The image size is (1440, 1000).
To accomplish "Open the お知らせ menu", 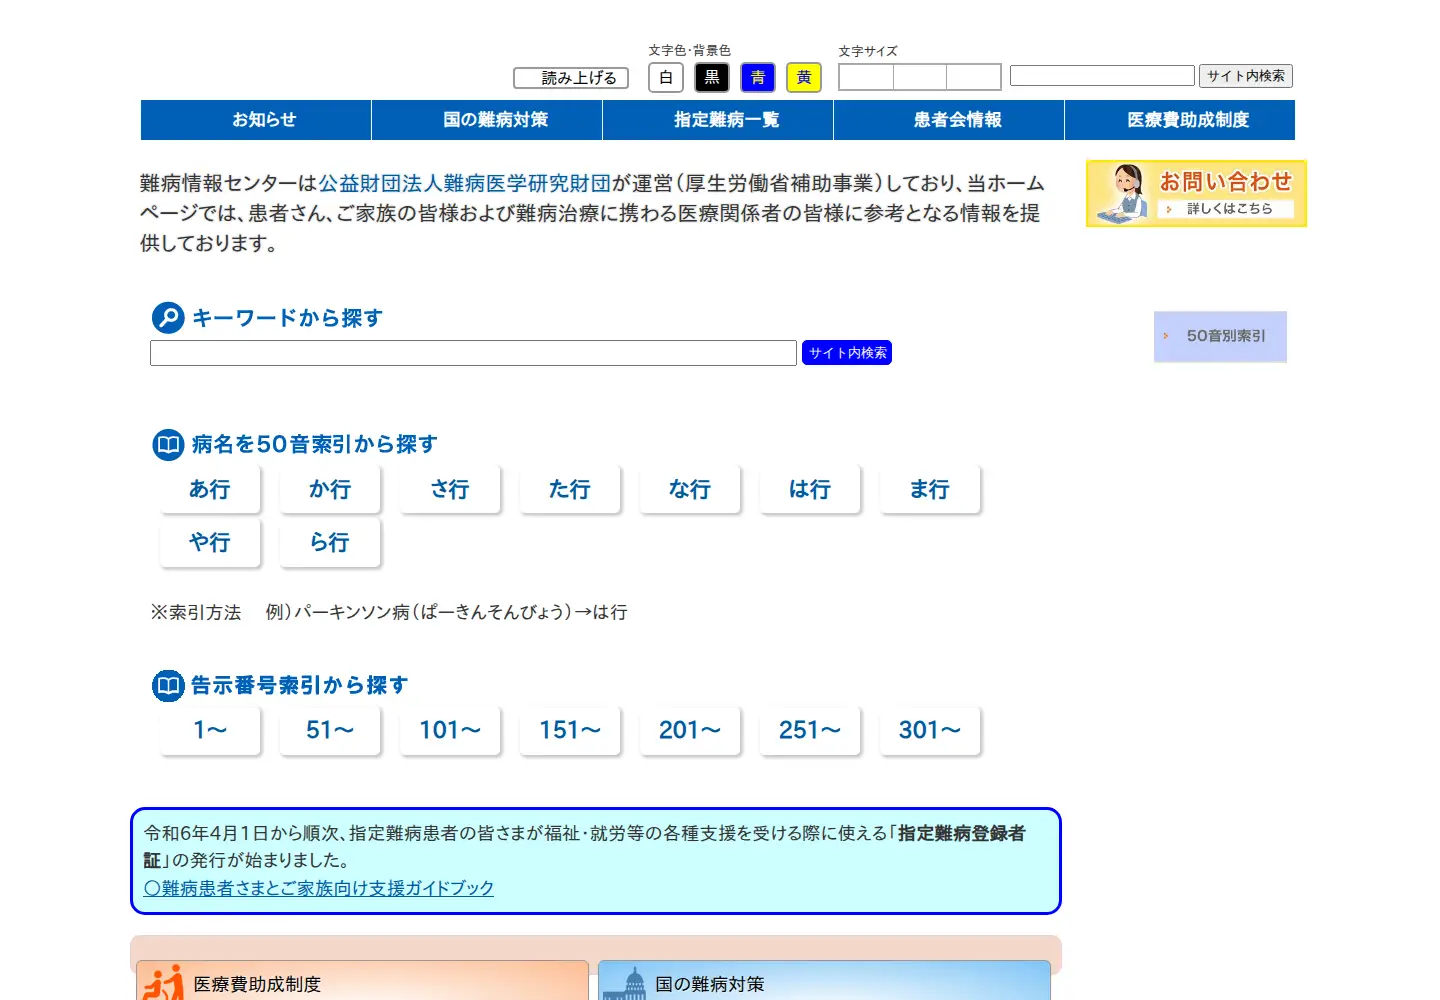I will (256, 120).
